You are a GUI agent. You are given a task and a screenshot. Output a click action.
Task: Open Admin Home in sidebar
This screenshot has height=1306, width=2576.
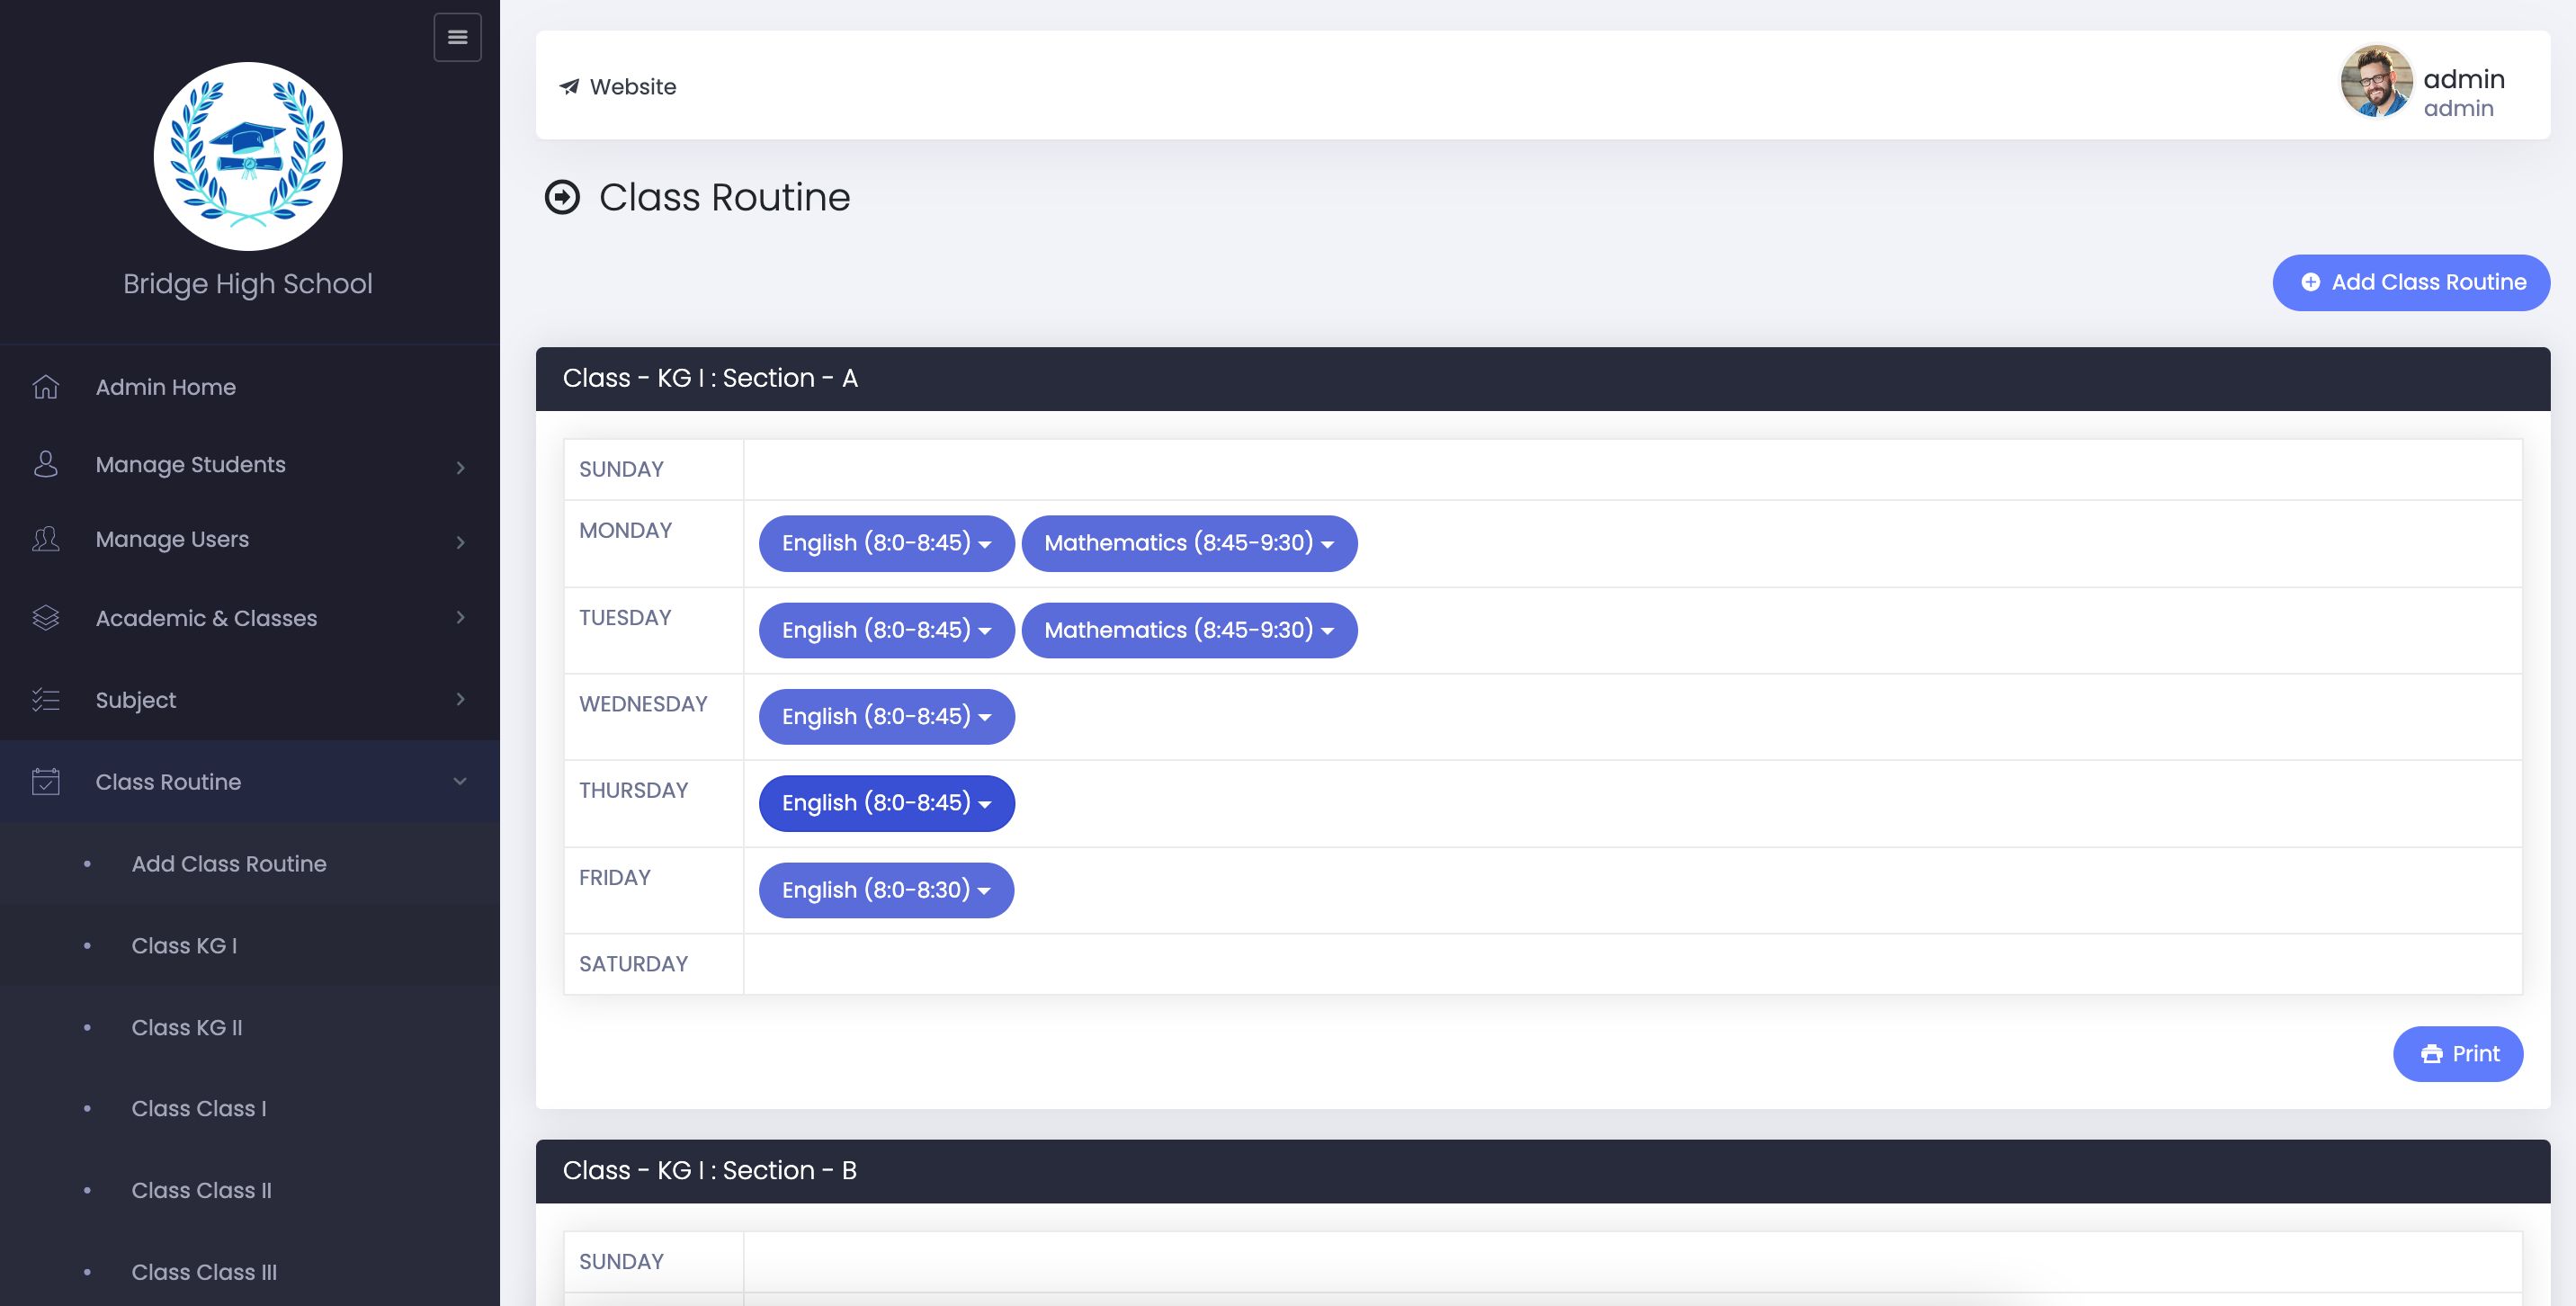[x=250, y=387]
